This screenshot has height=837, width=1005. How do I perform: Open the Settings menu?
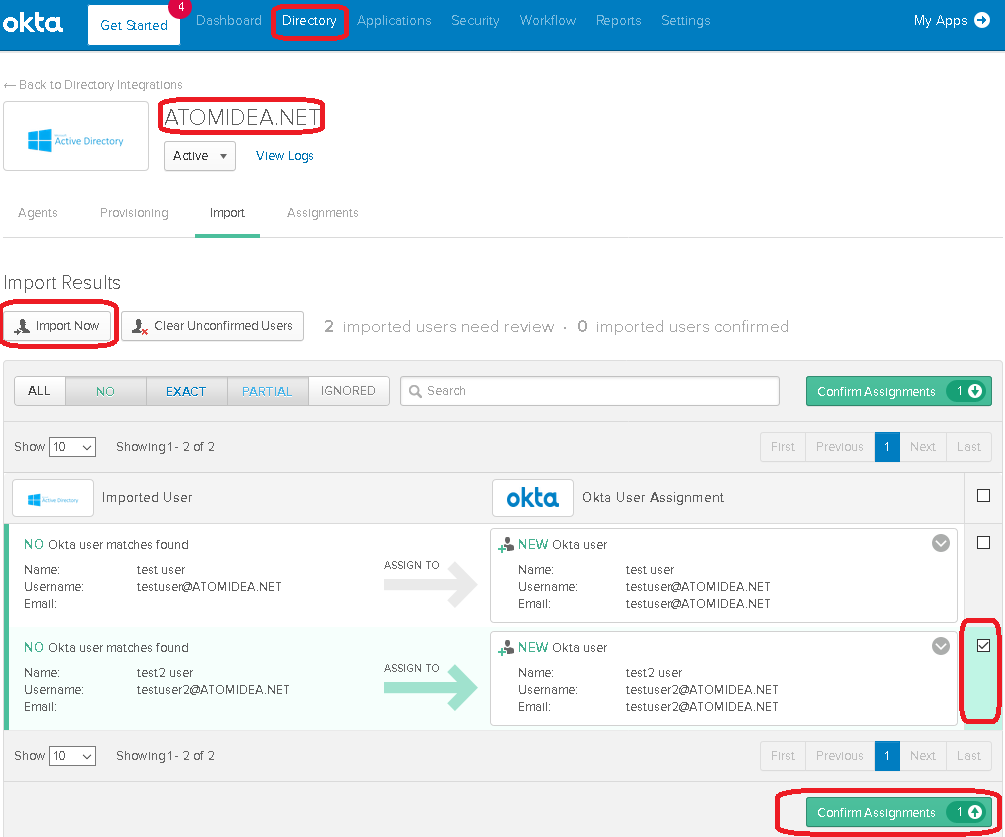686,21
